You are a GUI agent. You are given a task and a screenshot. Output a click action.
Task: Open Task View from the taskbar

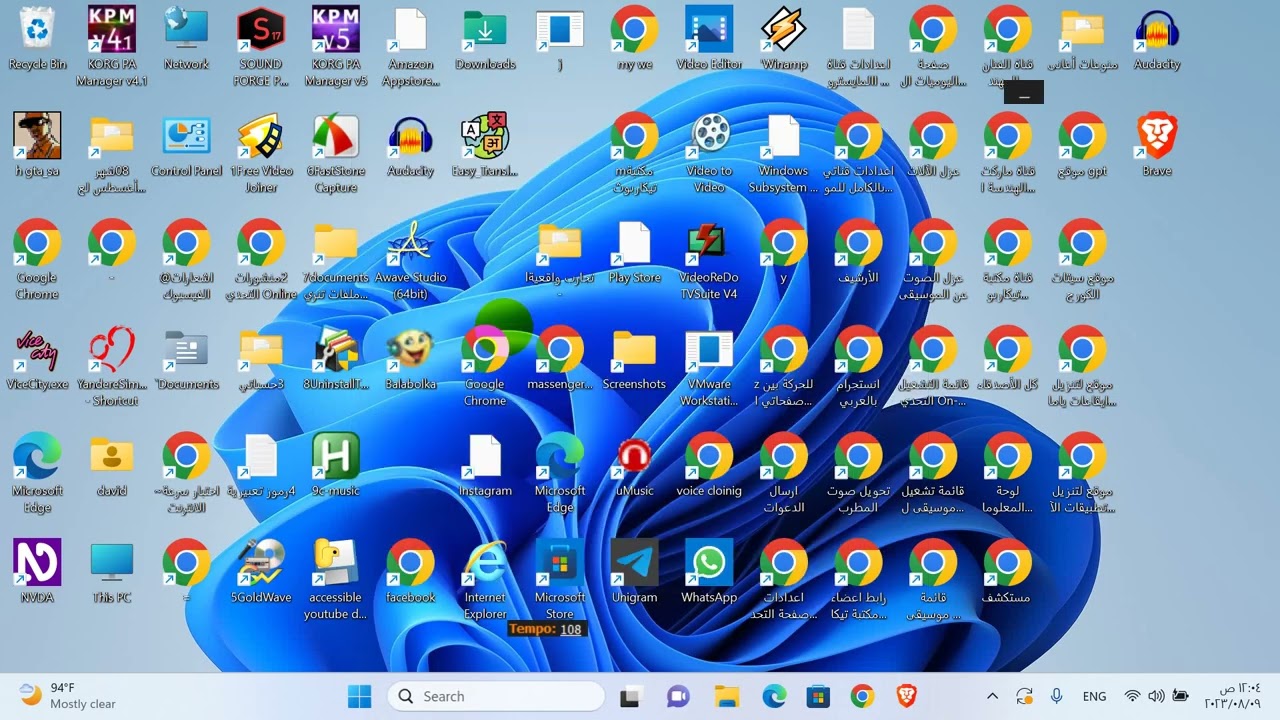pyautogui.click(x=630, y=696)
